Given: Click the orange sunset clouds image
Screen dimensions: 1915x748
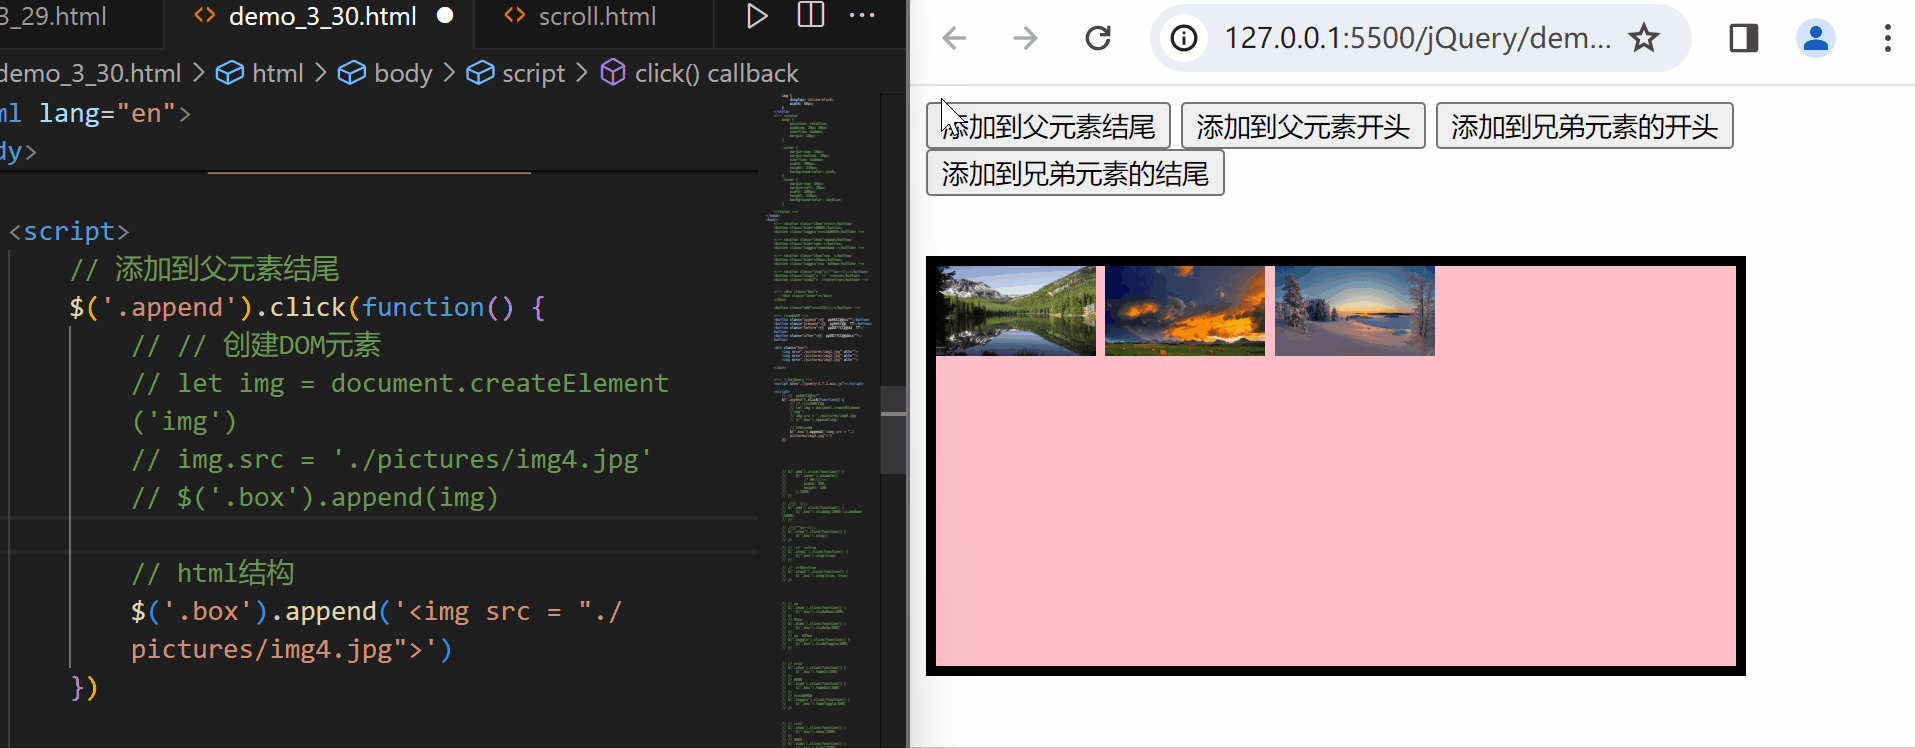Looking at the screenshot, I should pos(1185,311).
